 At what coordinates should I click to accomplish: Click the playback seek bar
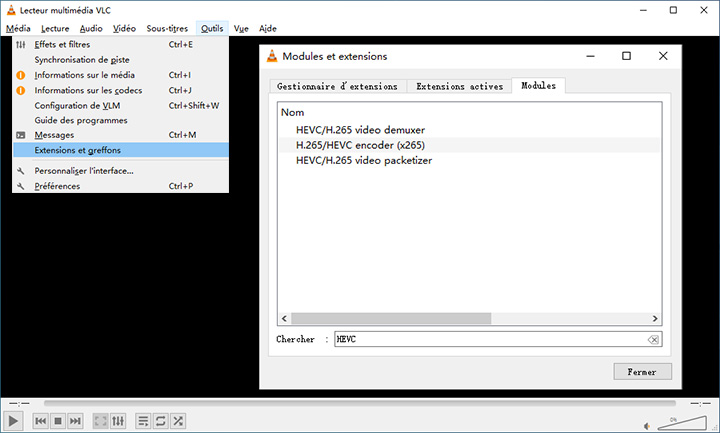[360, 403]
